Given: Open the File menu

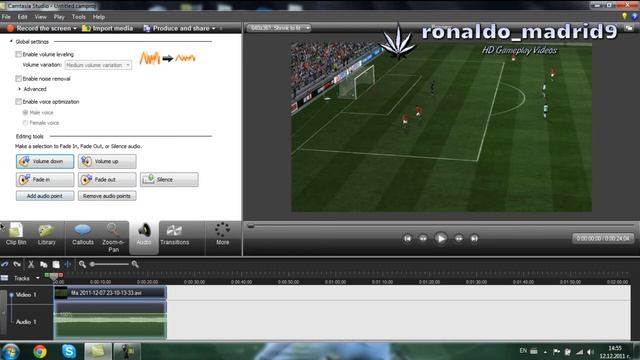Looking at the screenshot, I should [x=6, y=17].
